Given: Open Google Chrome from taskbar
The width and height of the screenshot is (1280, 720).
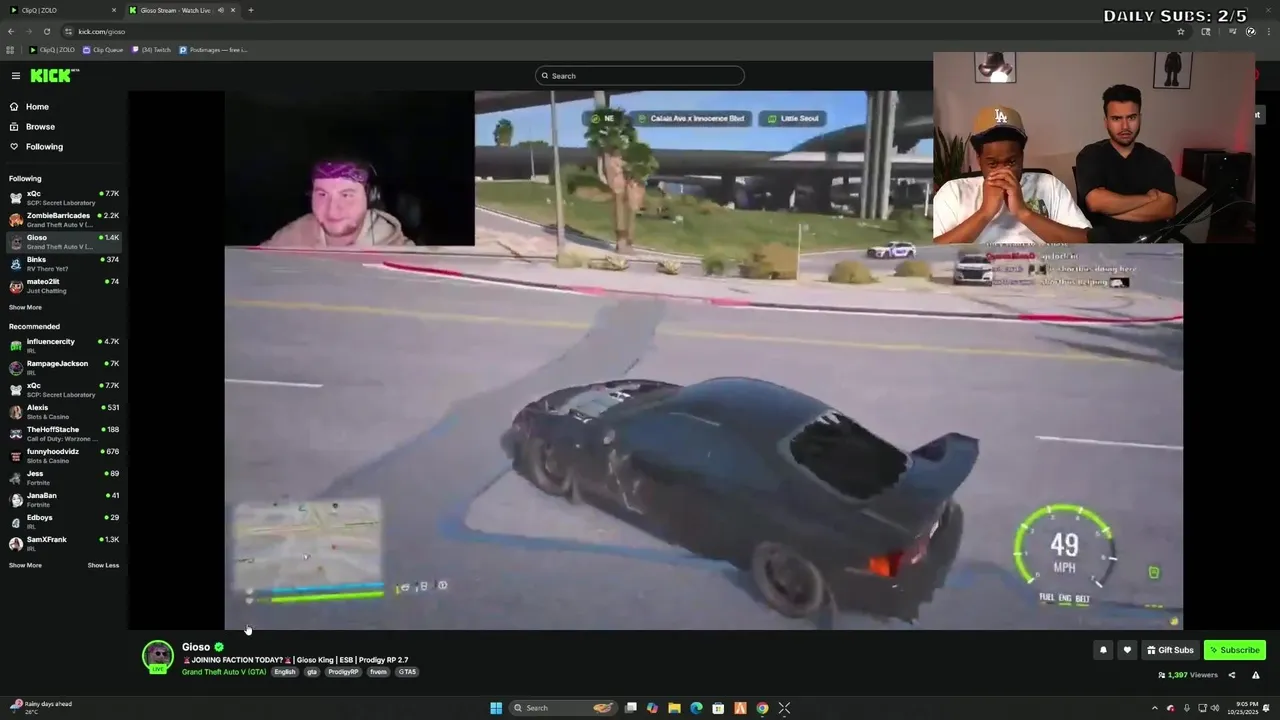Looking at the screenshot, I should pyautogui.click(x=762, y=708).
